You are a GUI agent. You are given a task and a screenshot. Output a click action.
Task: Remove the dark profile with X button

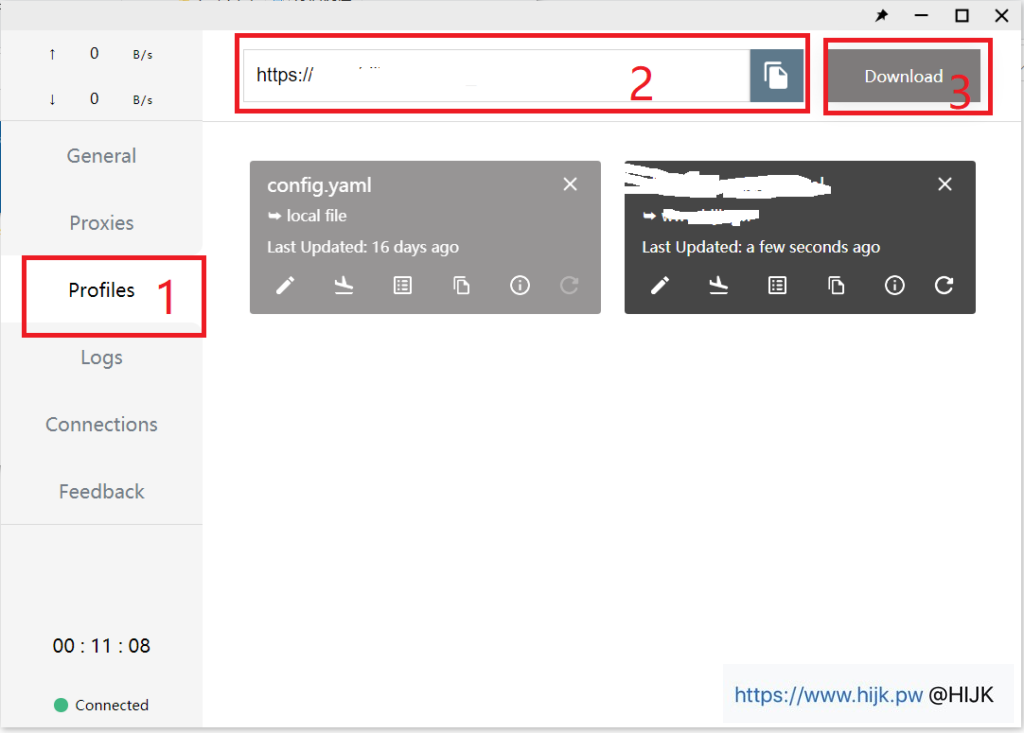(945, 184)
